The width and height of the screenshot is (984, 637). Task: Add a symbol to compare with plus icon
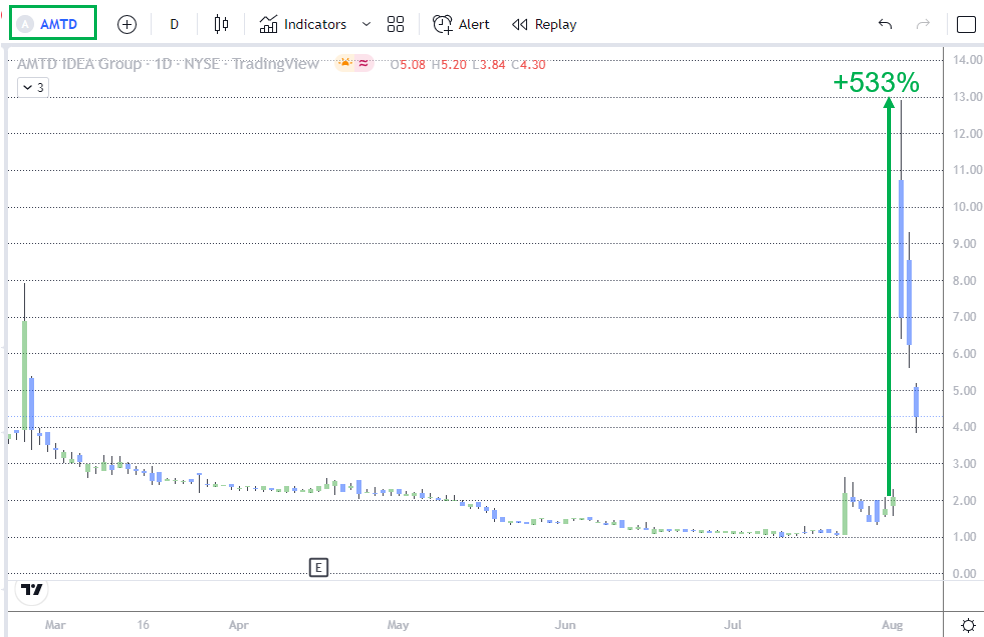point(127,24)
